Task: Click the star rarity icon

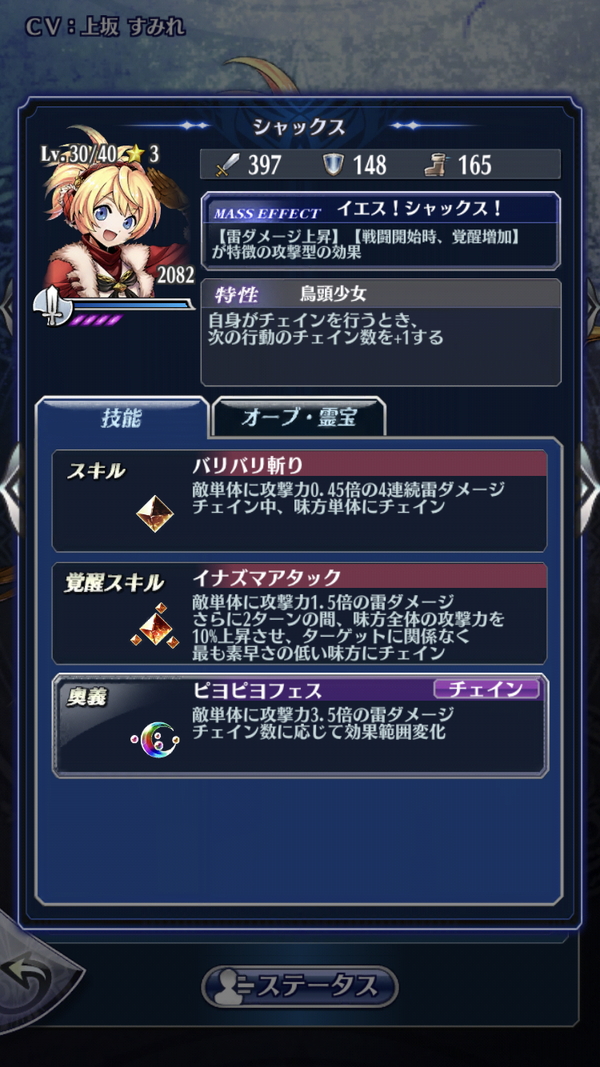Action: [135, 154]
